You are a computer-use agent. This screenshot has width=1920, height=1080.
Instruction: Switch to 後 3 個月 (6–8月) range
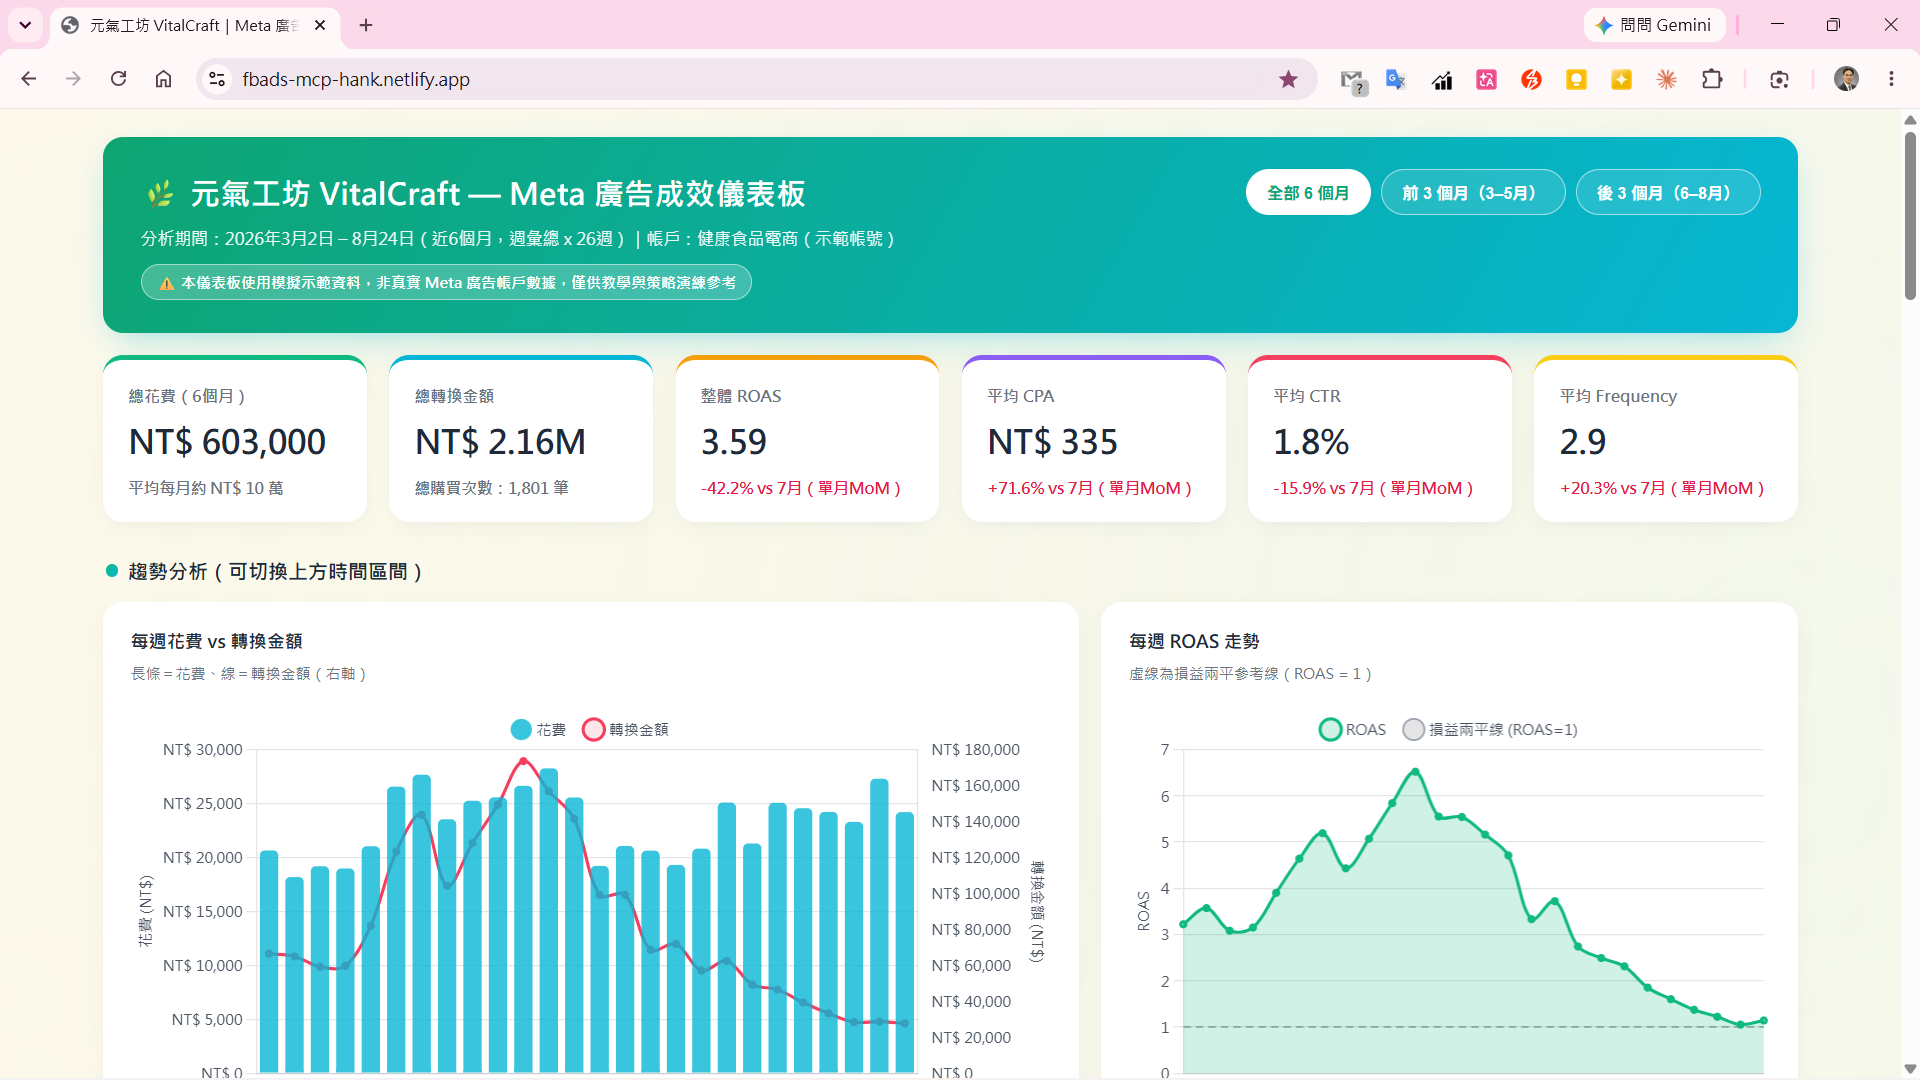coord(1668,192)
